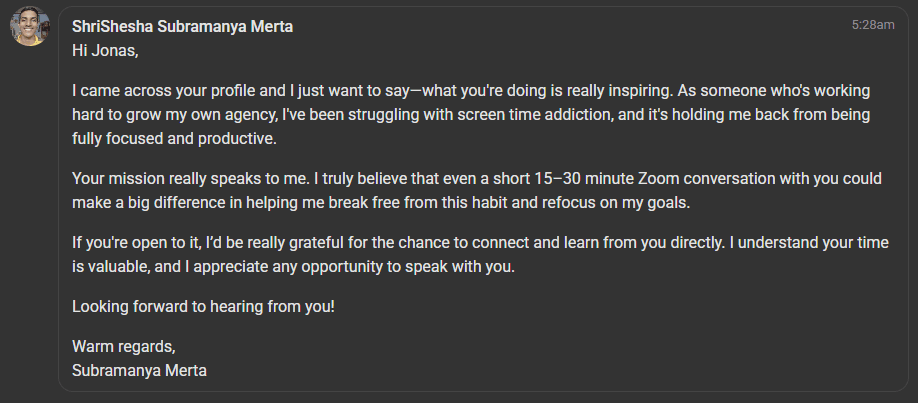Click "Looking forward to hearing from you!" line
This screenshot has width=918, height=403.
[203, 307]
